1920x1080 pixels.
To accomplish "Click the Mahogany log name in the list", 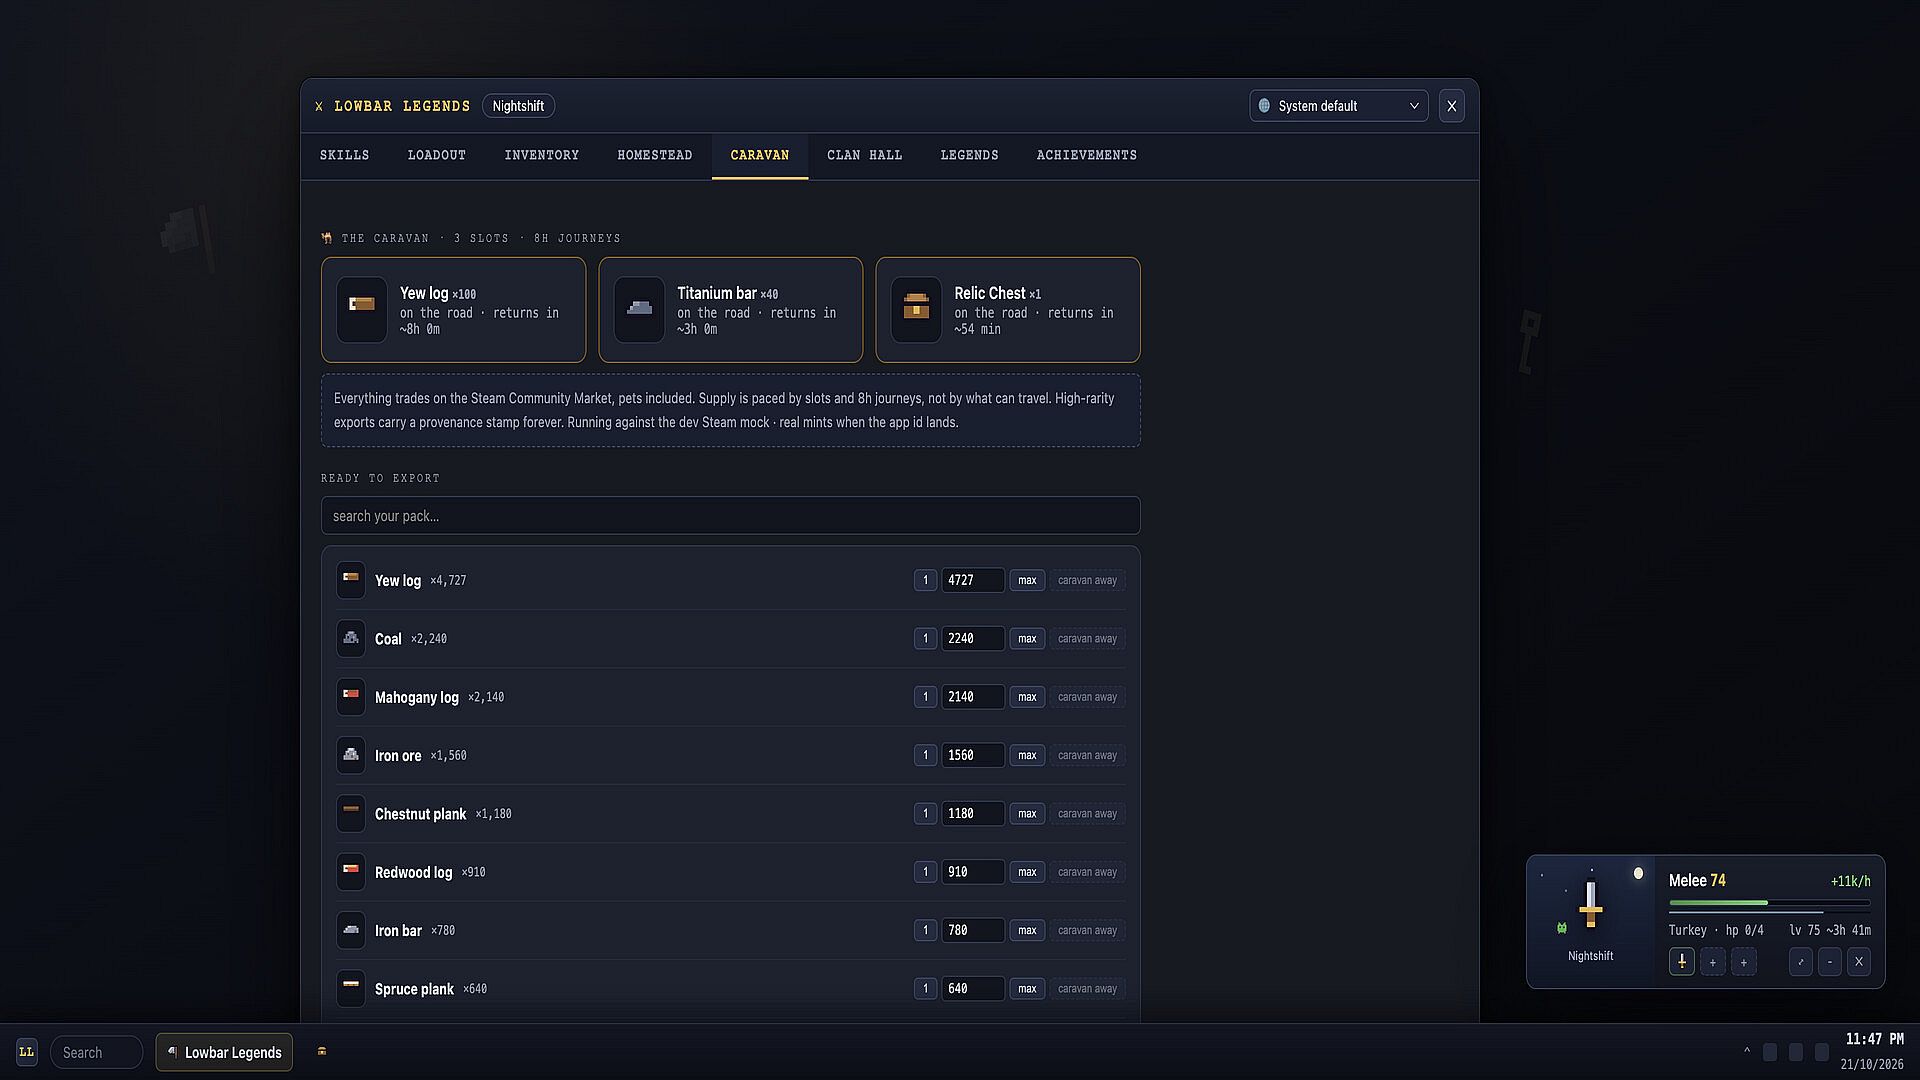I will click(x=417, y=697).
